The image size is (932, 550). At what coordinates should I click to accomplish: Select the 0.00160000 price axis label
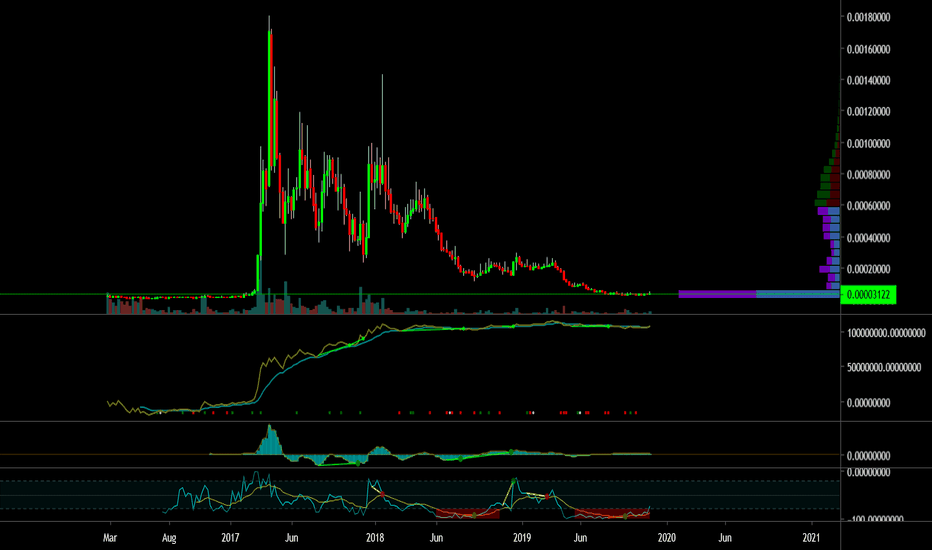point(868,49)
